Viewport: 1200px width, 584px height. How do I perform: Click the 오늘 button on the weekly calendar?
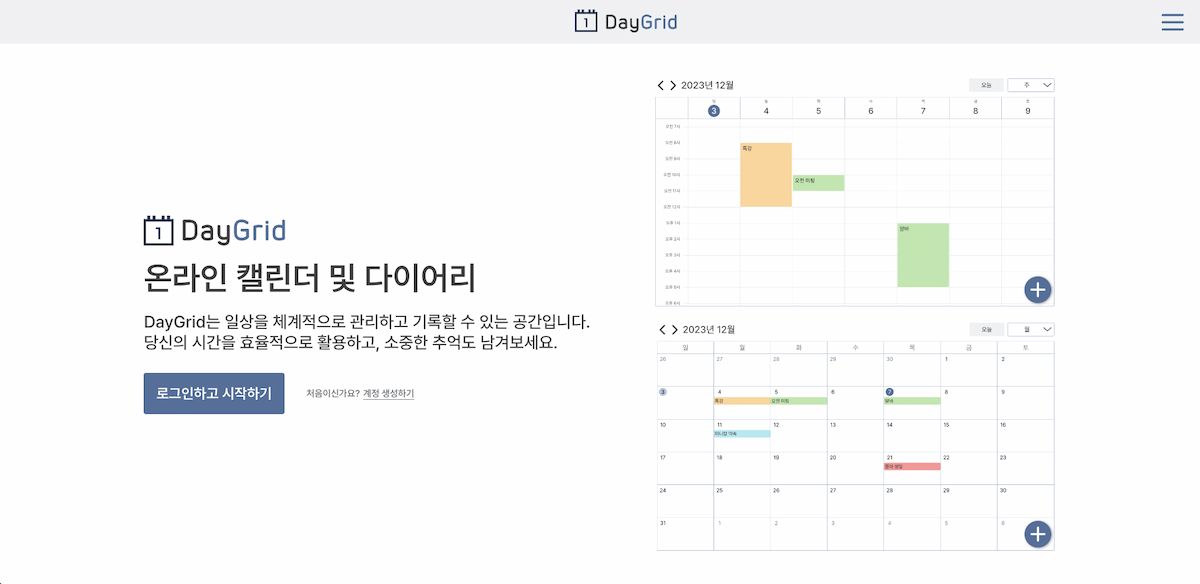pos(984,84)
